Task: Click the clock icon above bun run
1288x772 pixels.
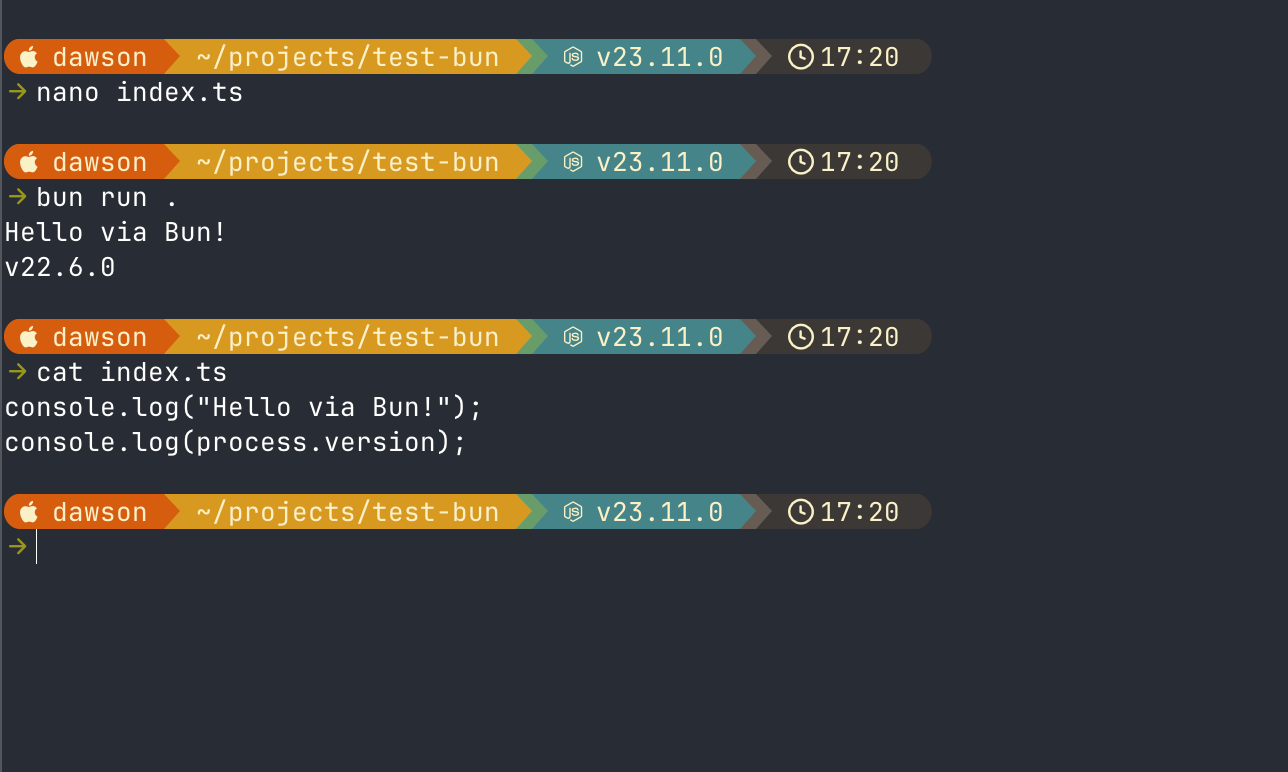Action: 801,162
